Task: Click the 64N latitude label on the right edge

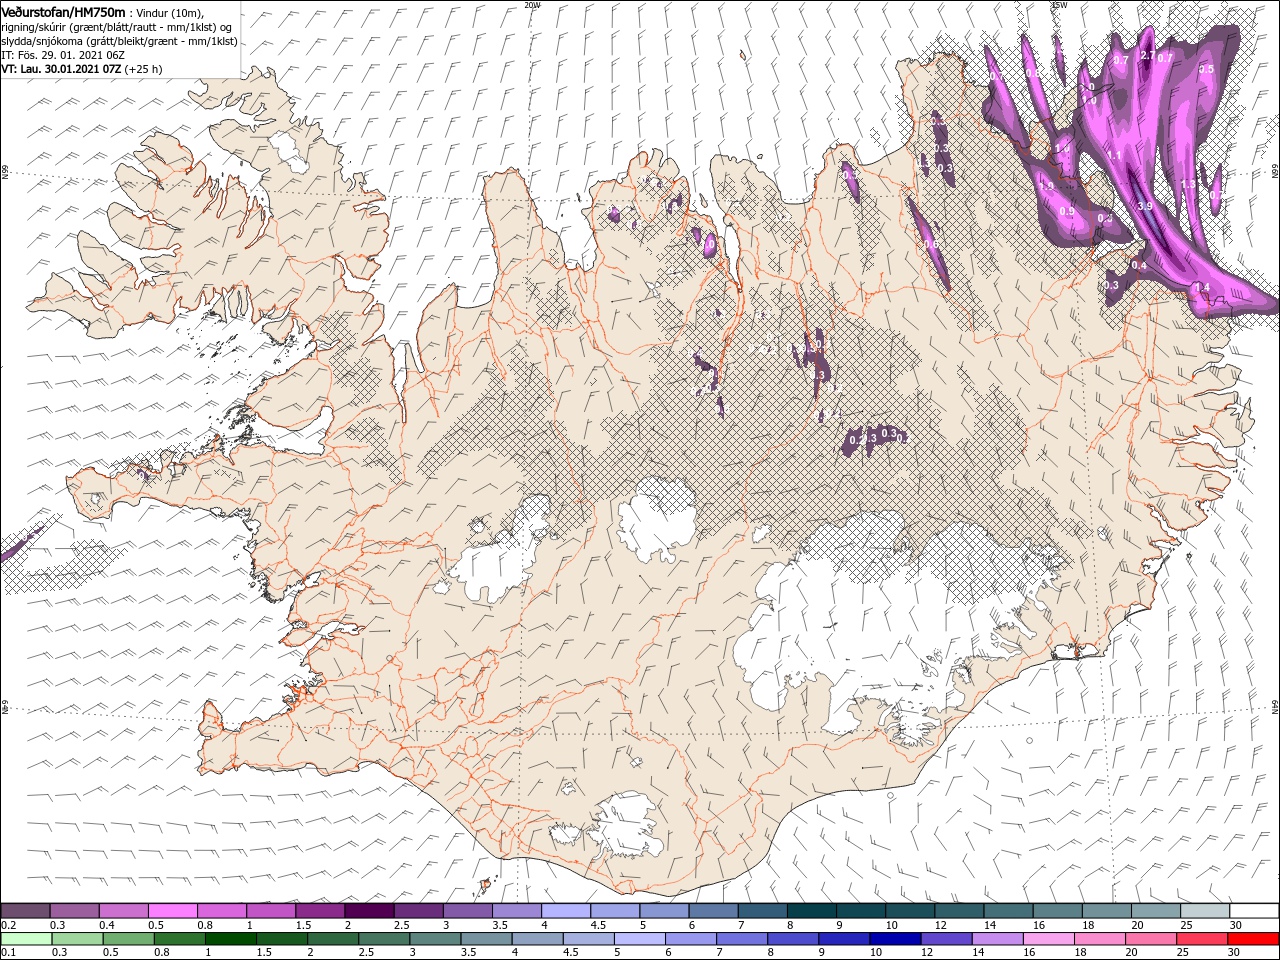Action: [1275, 707]
